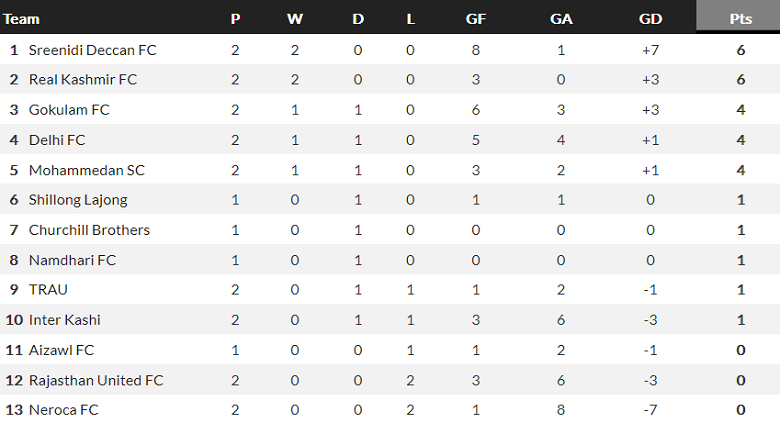Click Churchill Brothers team name

click(x=89, y=230)
